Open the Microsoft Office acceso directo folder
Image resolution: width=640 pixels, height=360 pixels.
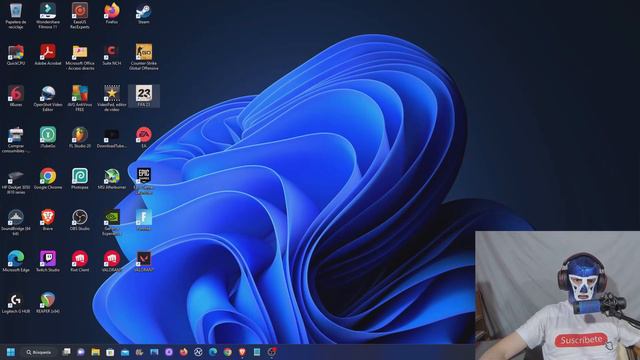[x=80, y=57]
